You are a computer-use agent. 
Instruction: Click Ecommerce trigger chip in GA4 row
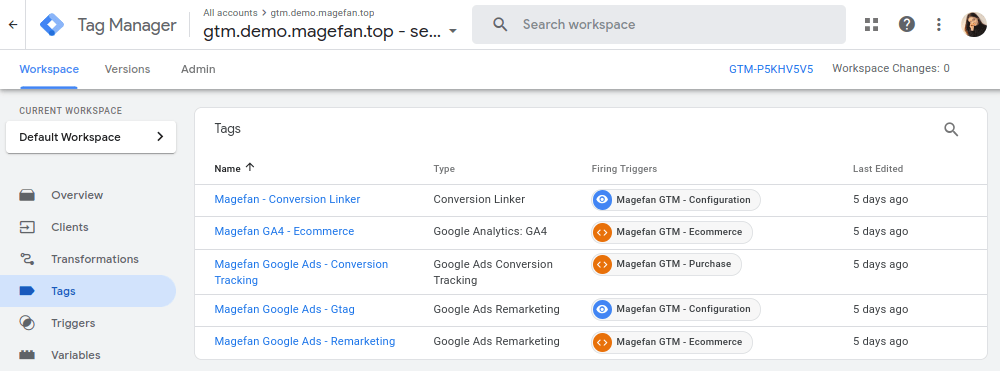(x=672, y=232)
